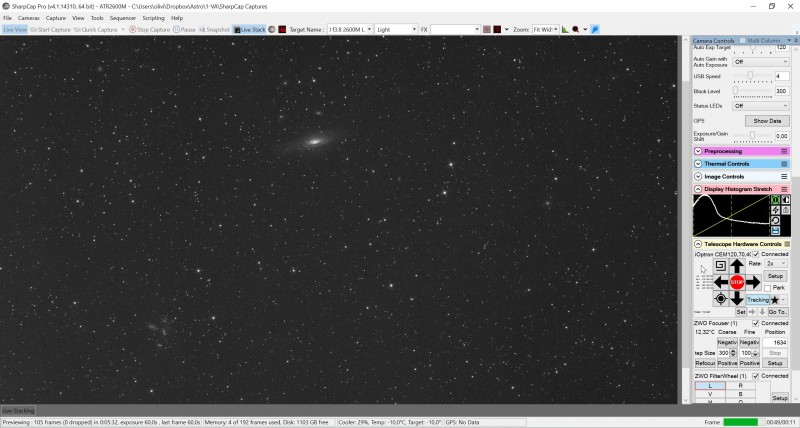Screen dimensions: 800x428
Task: Click the half black and white contrast icon in the histogram panel
Action: pyautogui.click(x=786, y=200)
